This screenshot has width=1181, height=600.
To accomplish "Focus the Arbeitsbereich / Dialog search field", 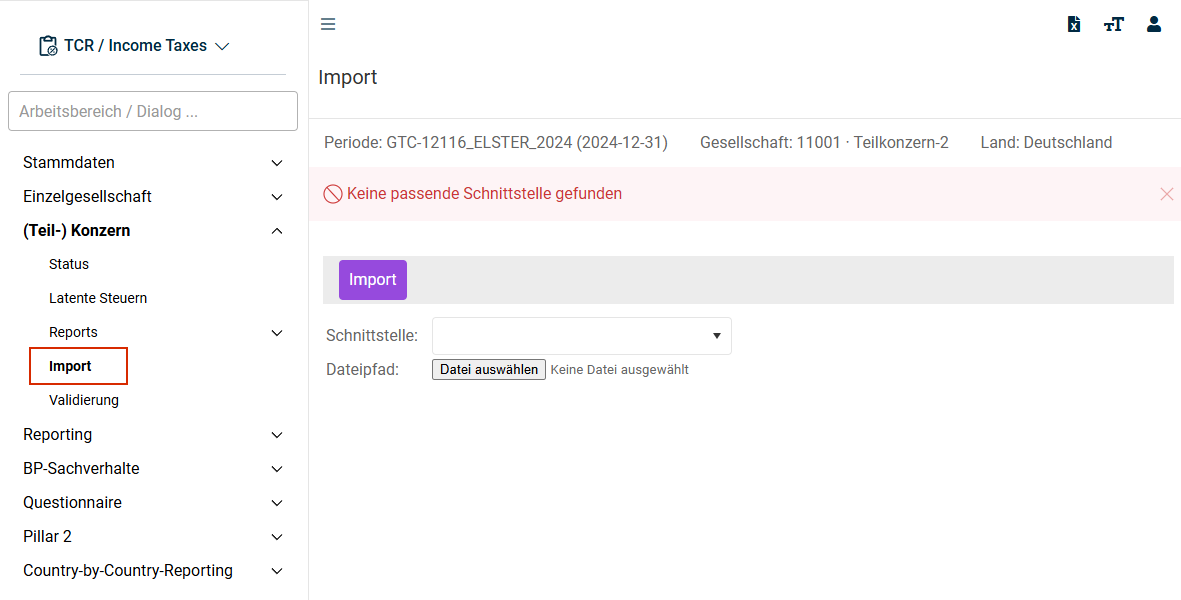I will pos(153,111).
